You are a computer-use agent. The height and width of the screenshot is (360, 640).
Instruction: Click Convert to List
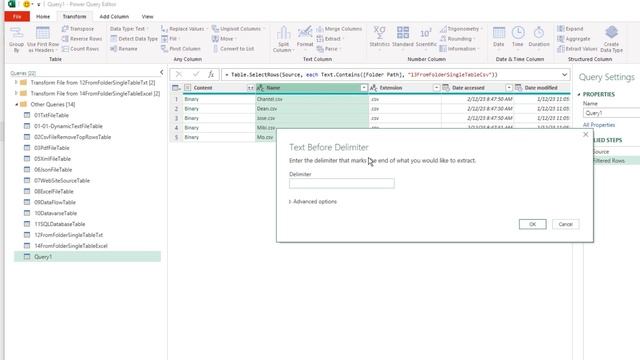(233, 49)
